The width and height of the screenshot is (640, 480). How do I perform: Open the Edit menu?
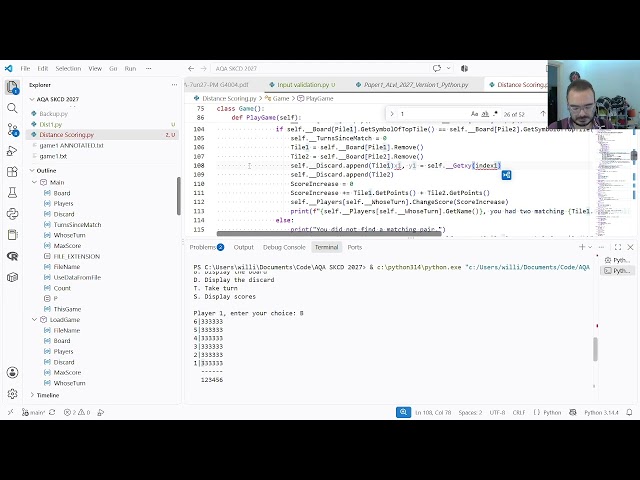(x=42, y=69)
